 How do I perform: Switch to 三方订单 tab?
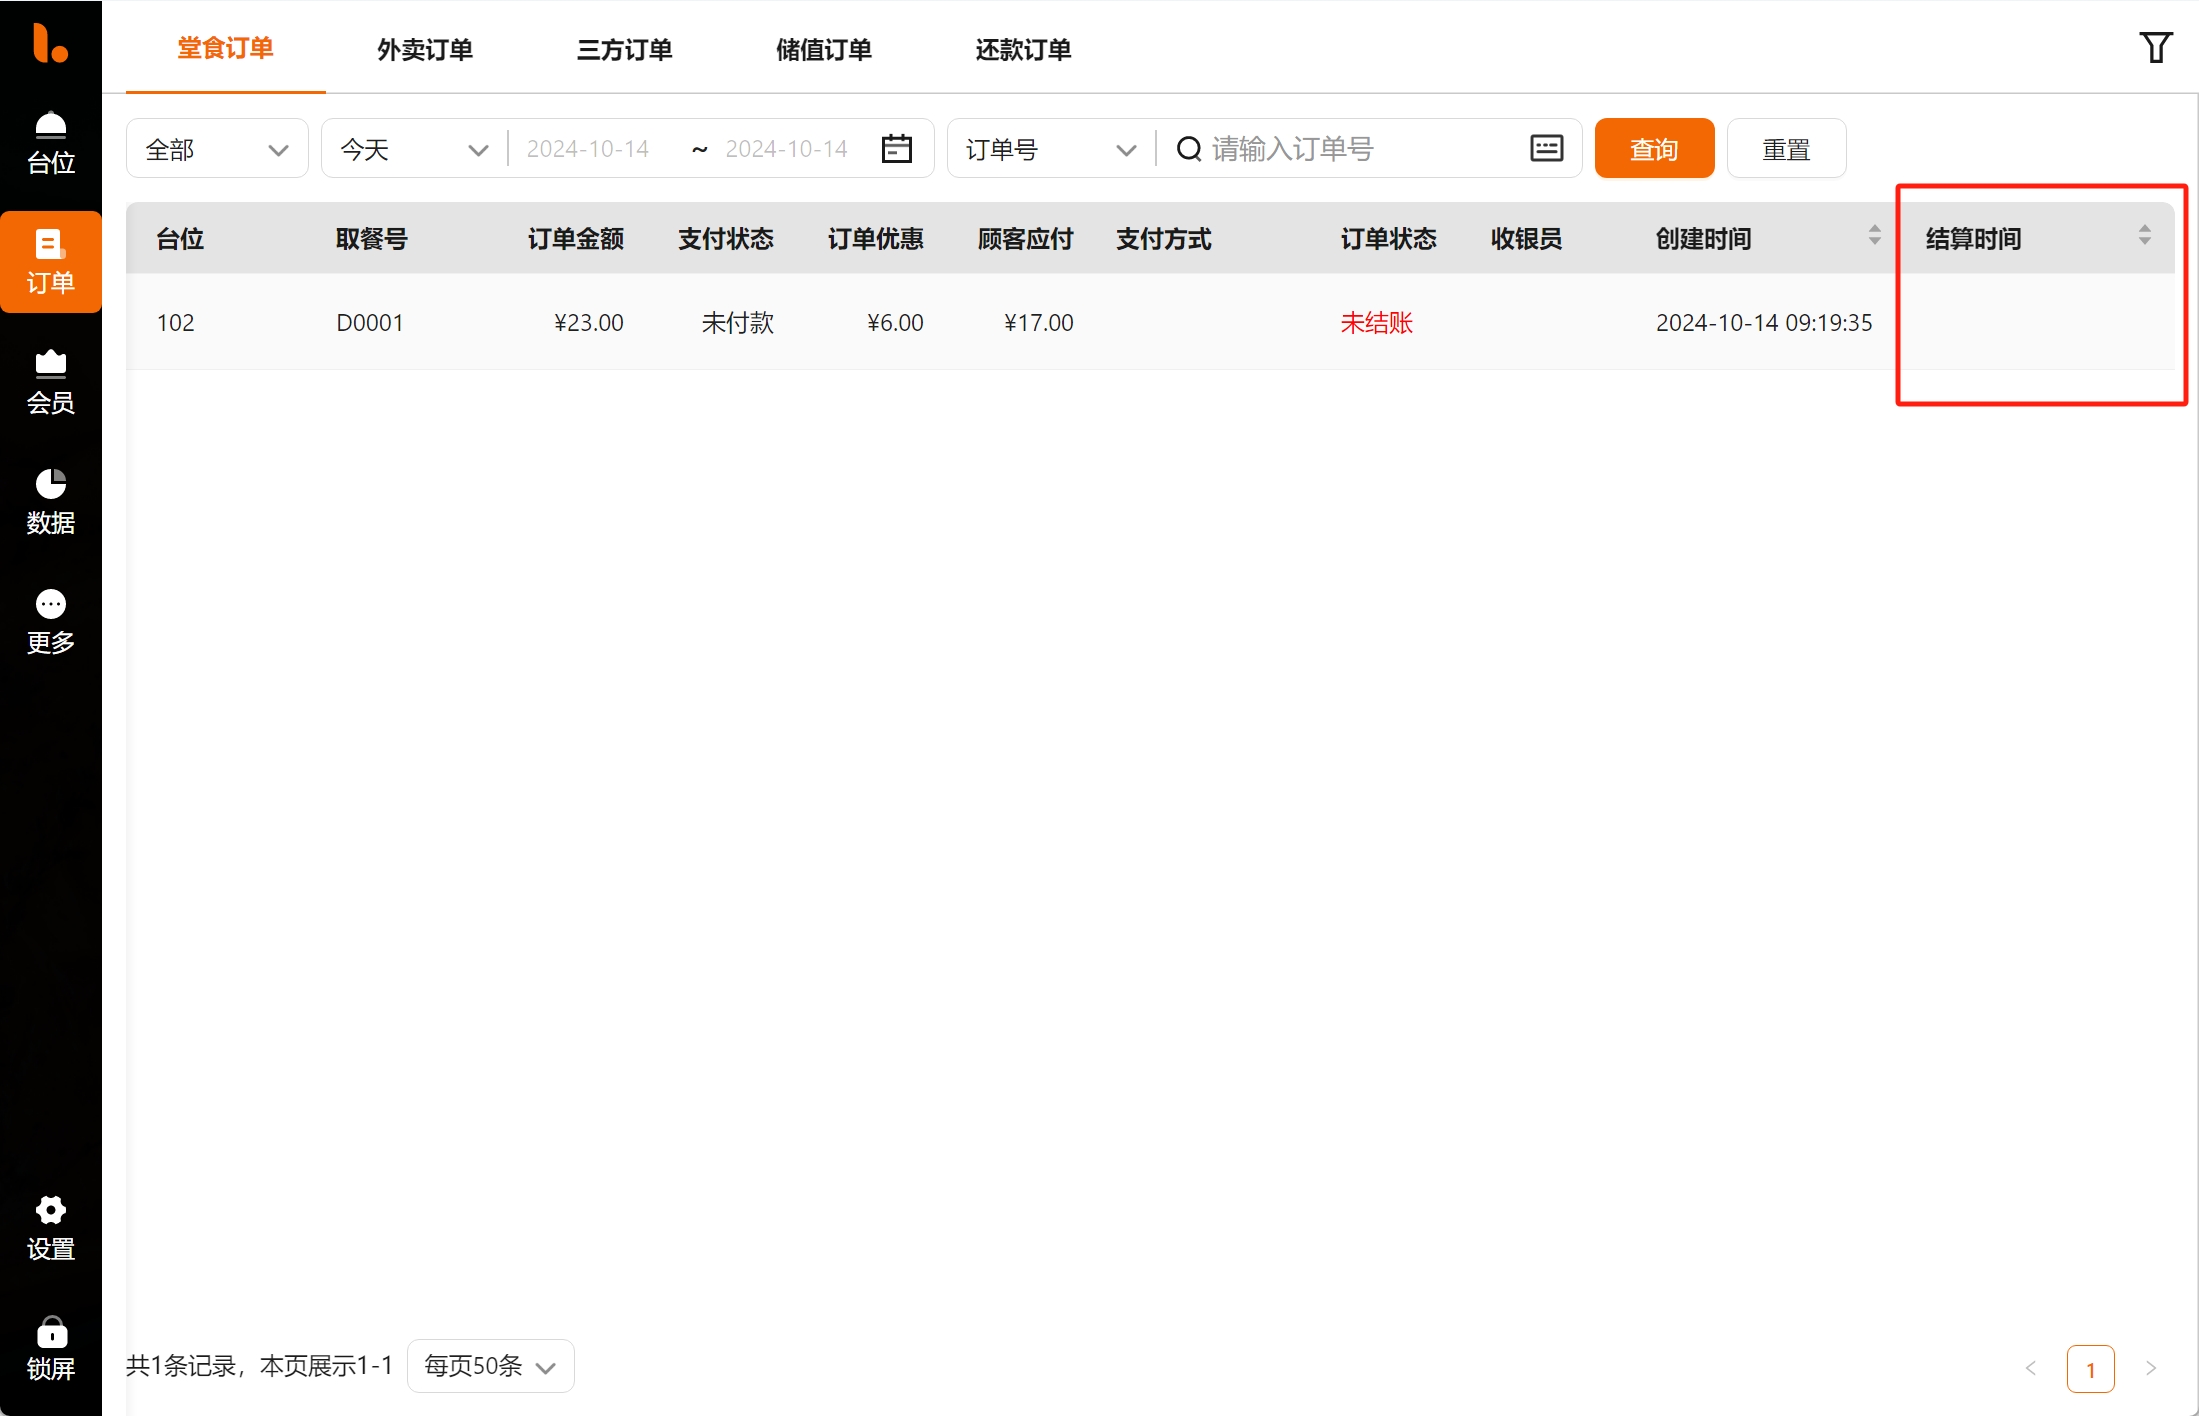tap(625, 50)
